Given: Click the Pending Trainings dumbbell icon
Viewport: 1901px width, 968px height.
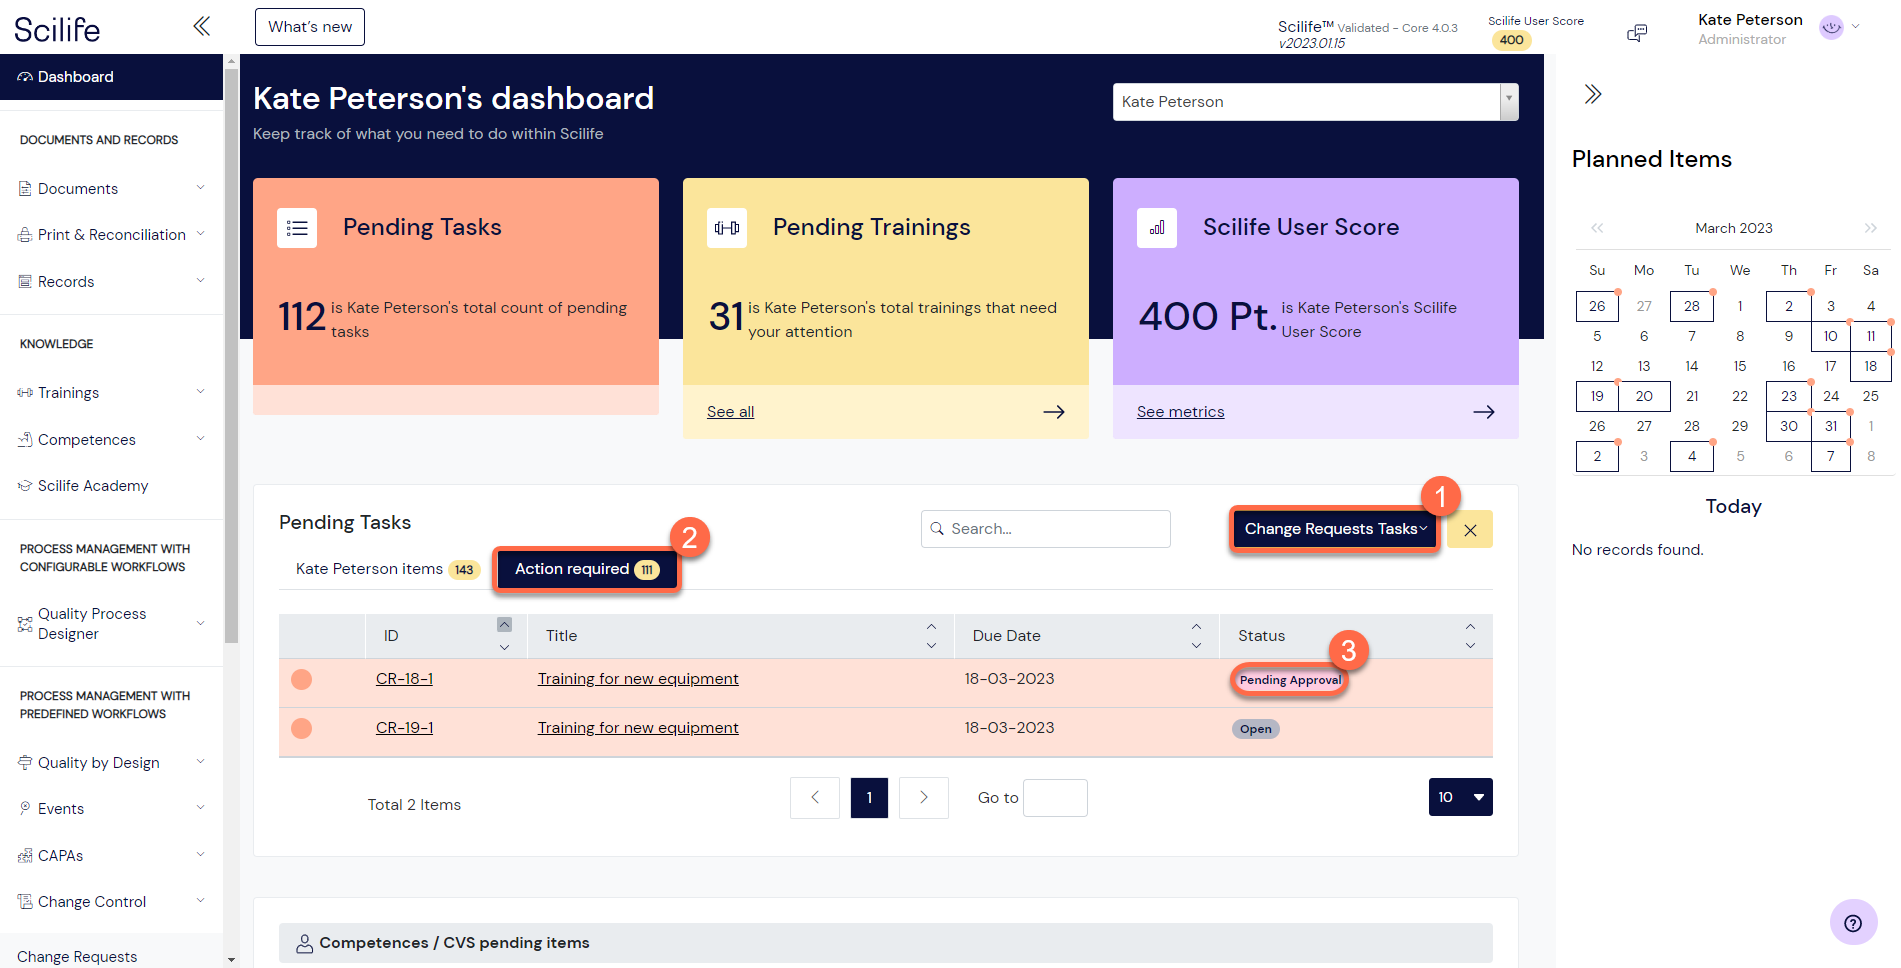Looking at the screenshot, I should pos(727,228).
